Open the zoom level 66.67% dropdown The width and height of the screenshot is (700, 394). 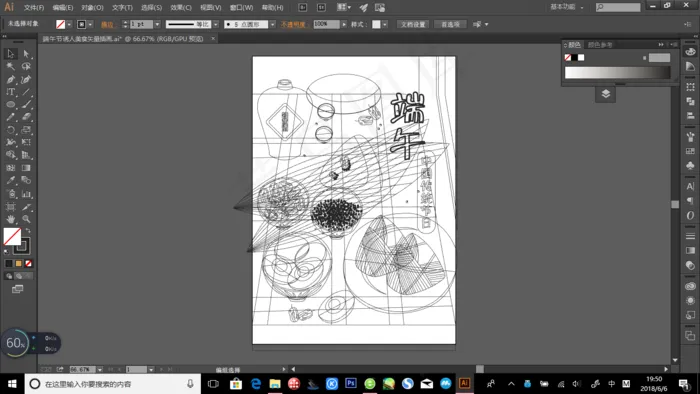(100, 369)
